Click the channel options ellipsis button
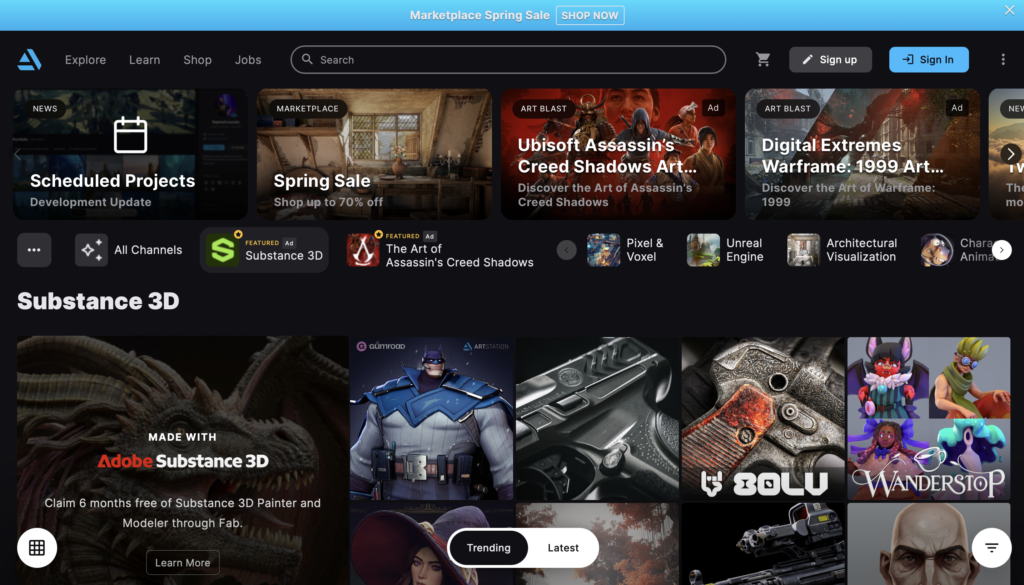 coord(34,250)
